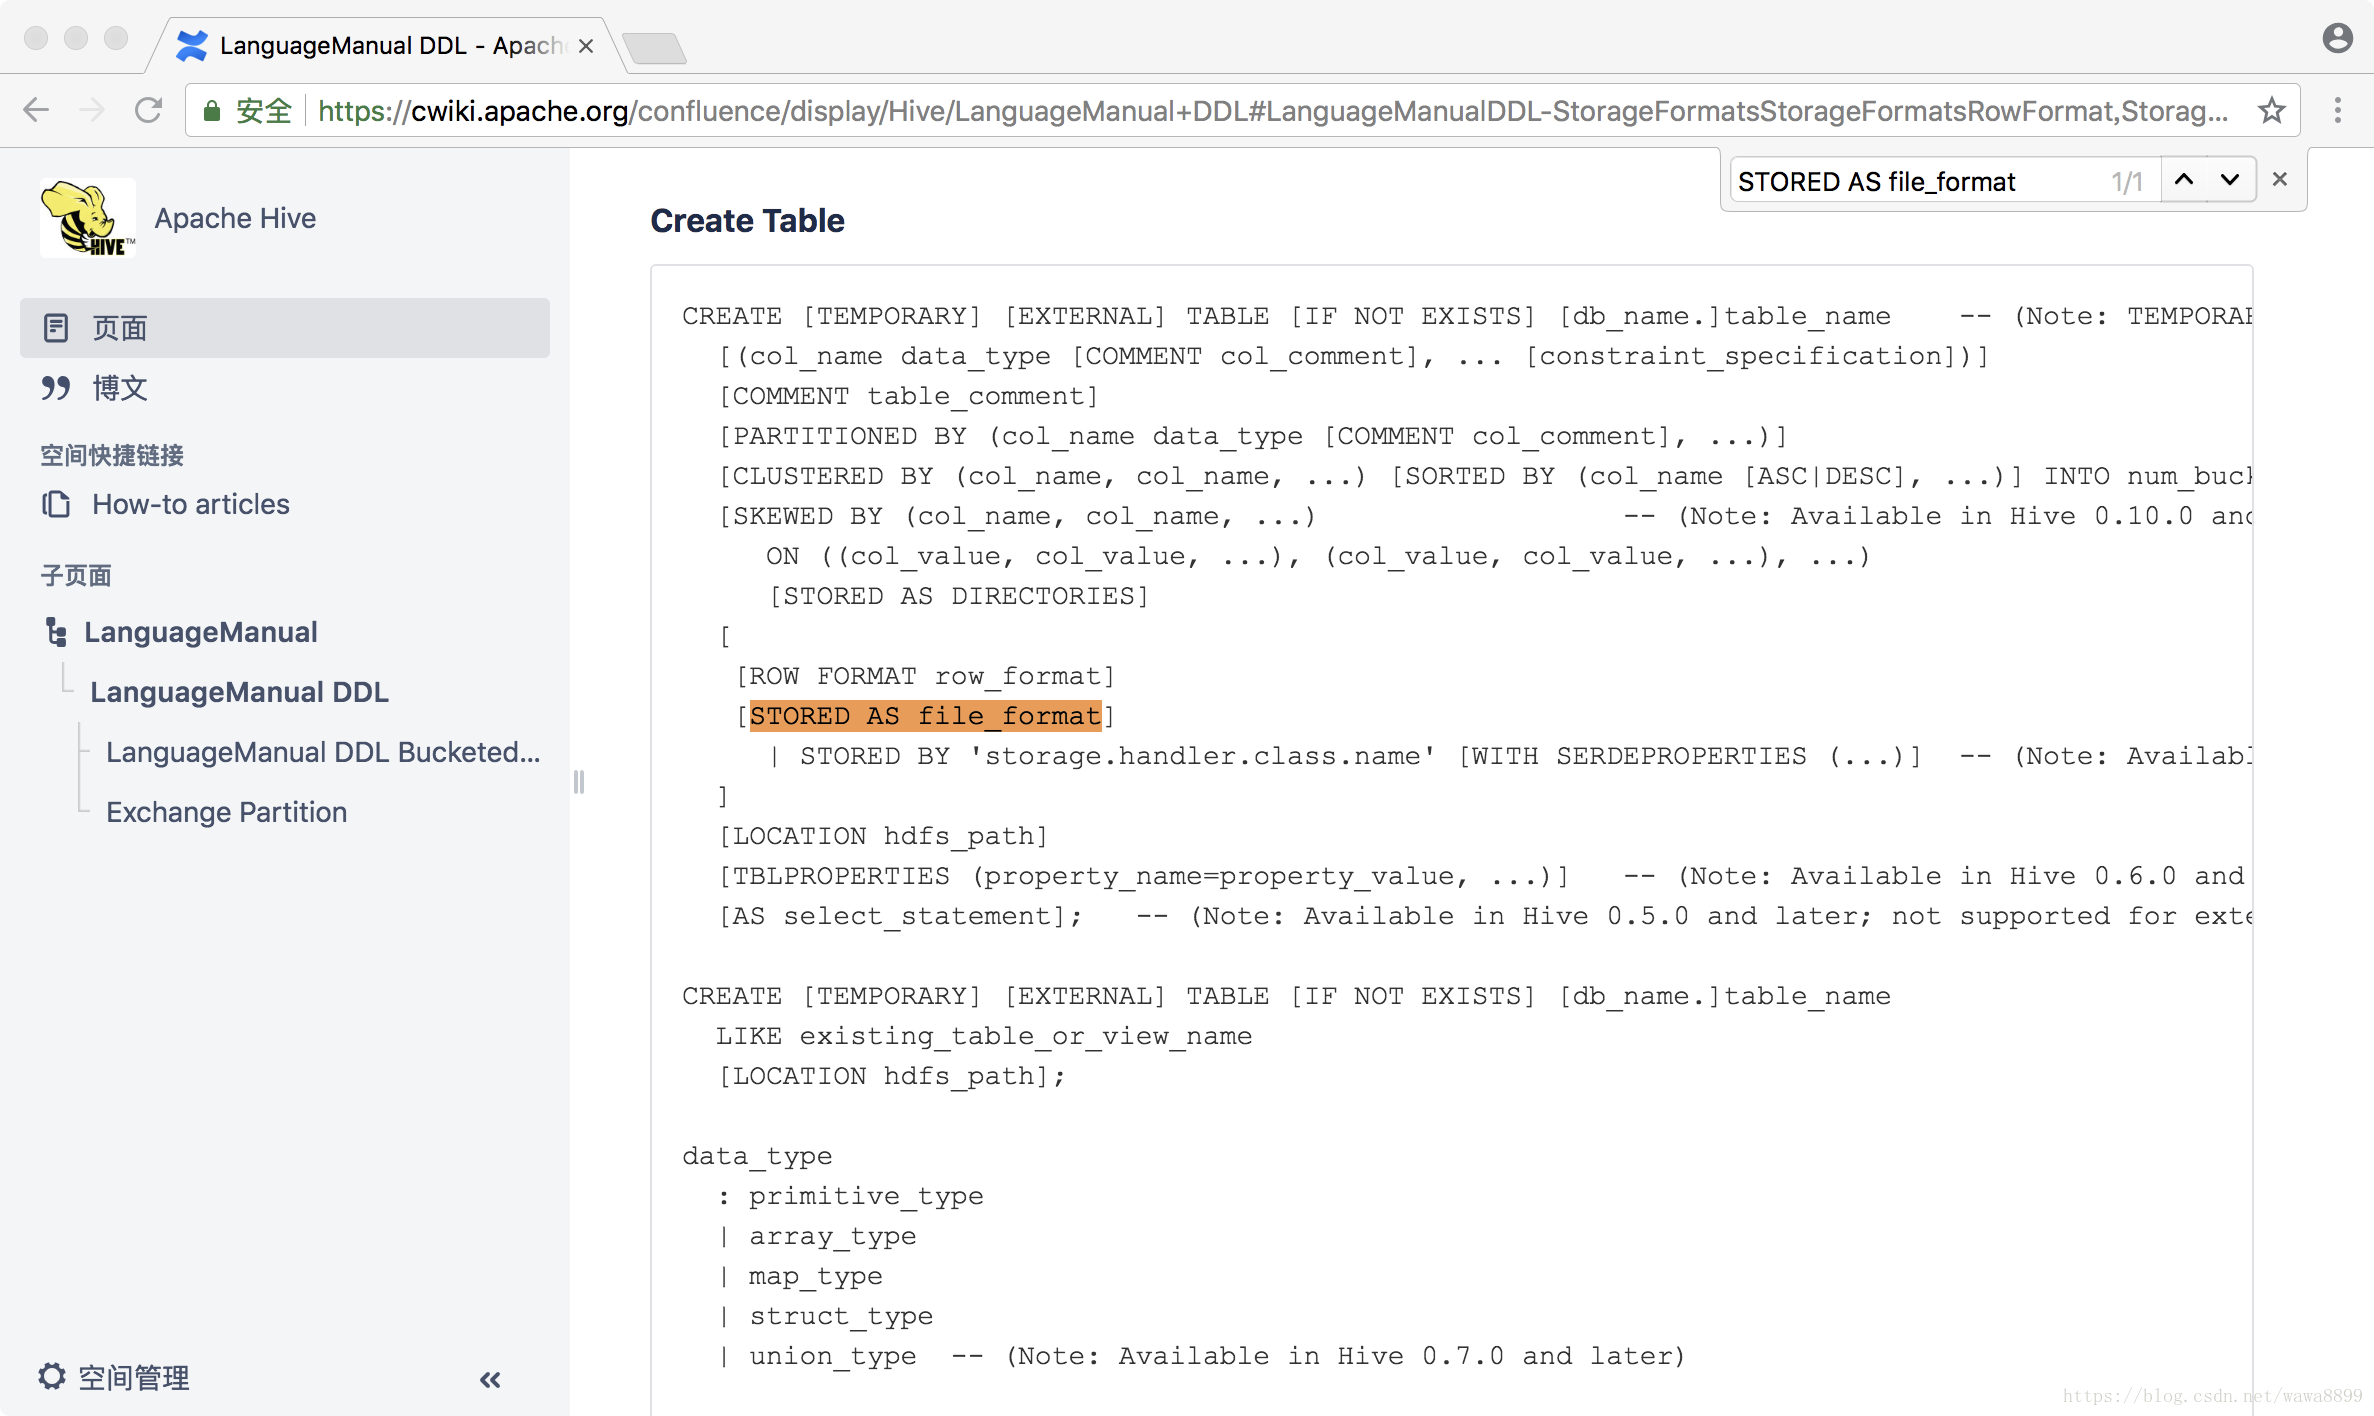2374x1416 pixels.
Task: Open the 页面 (Pages) section in sidebar
Action: [x=118, y=327]
